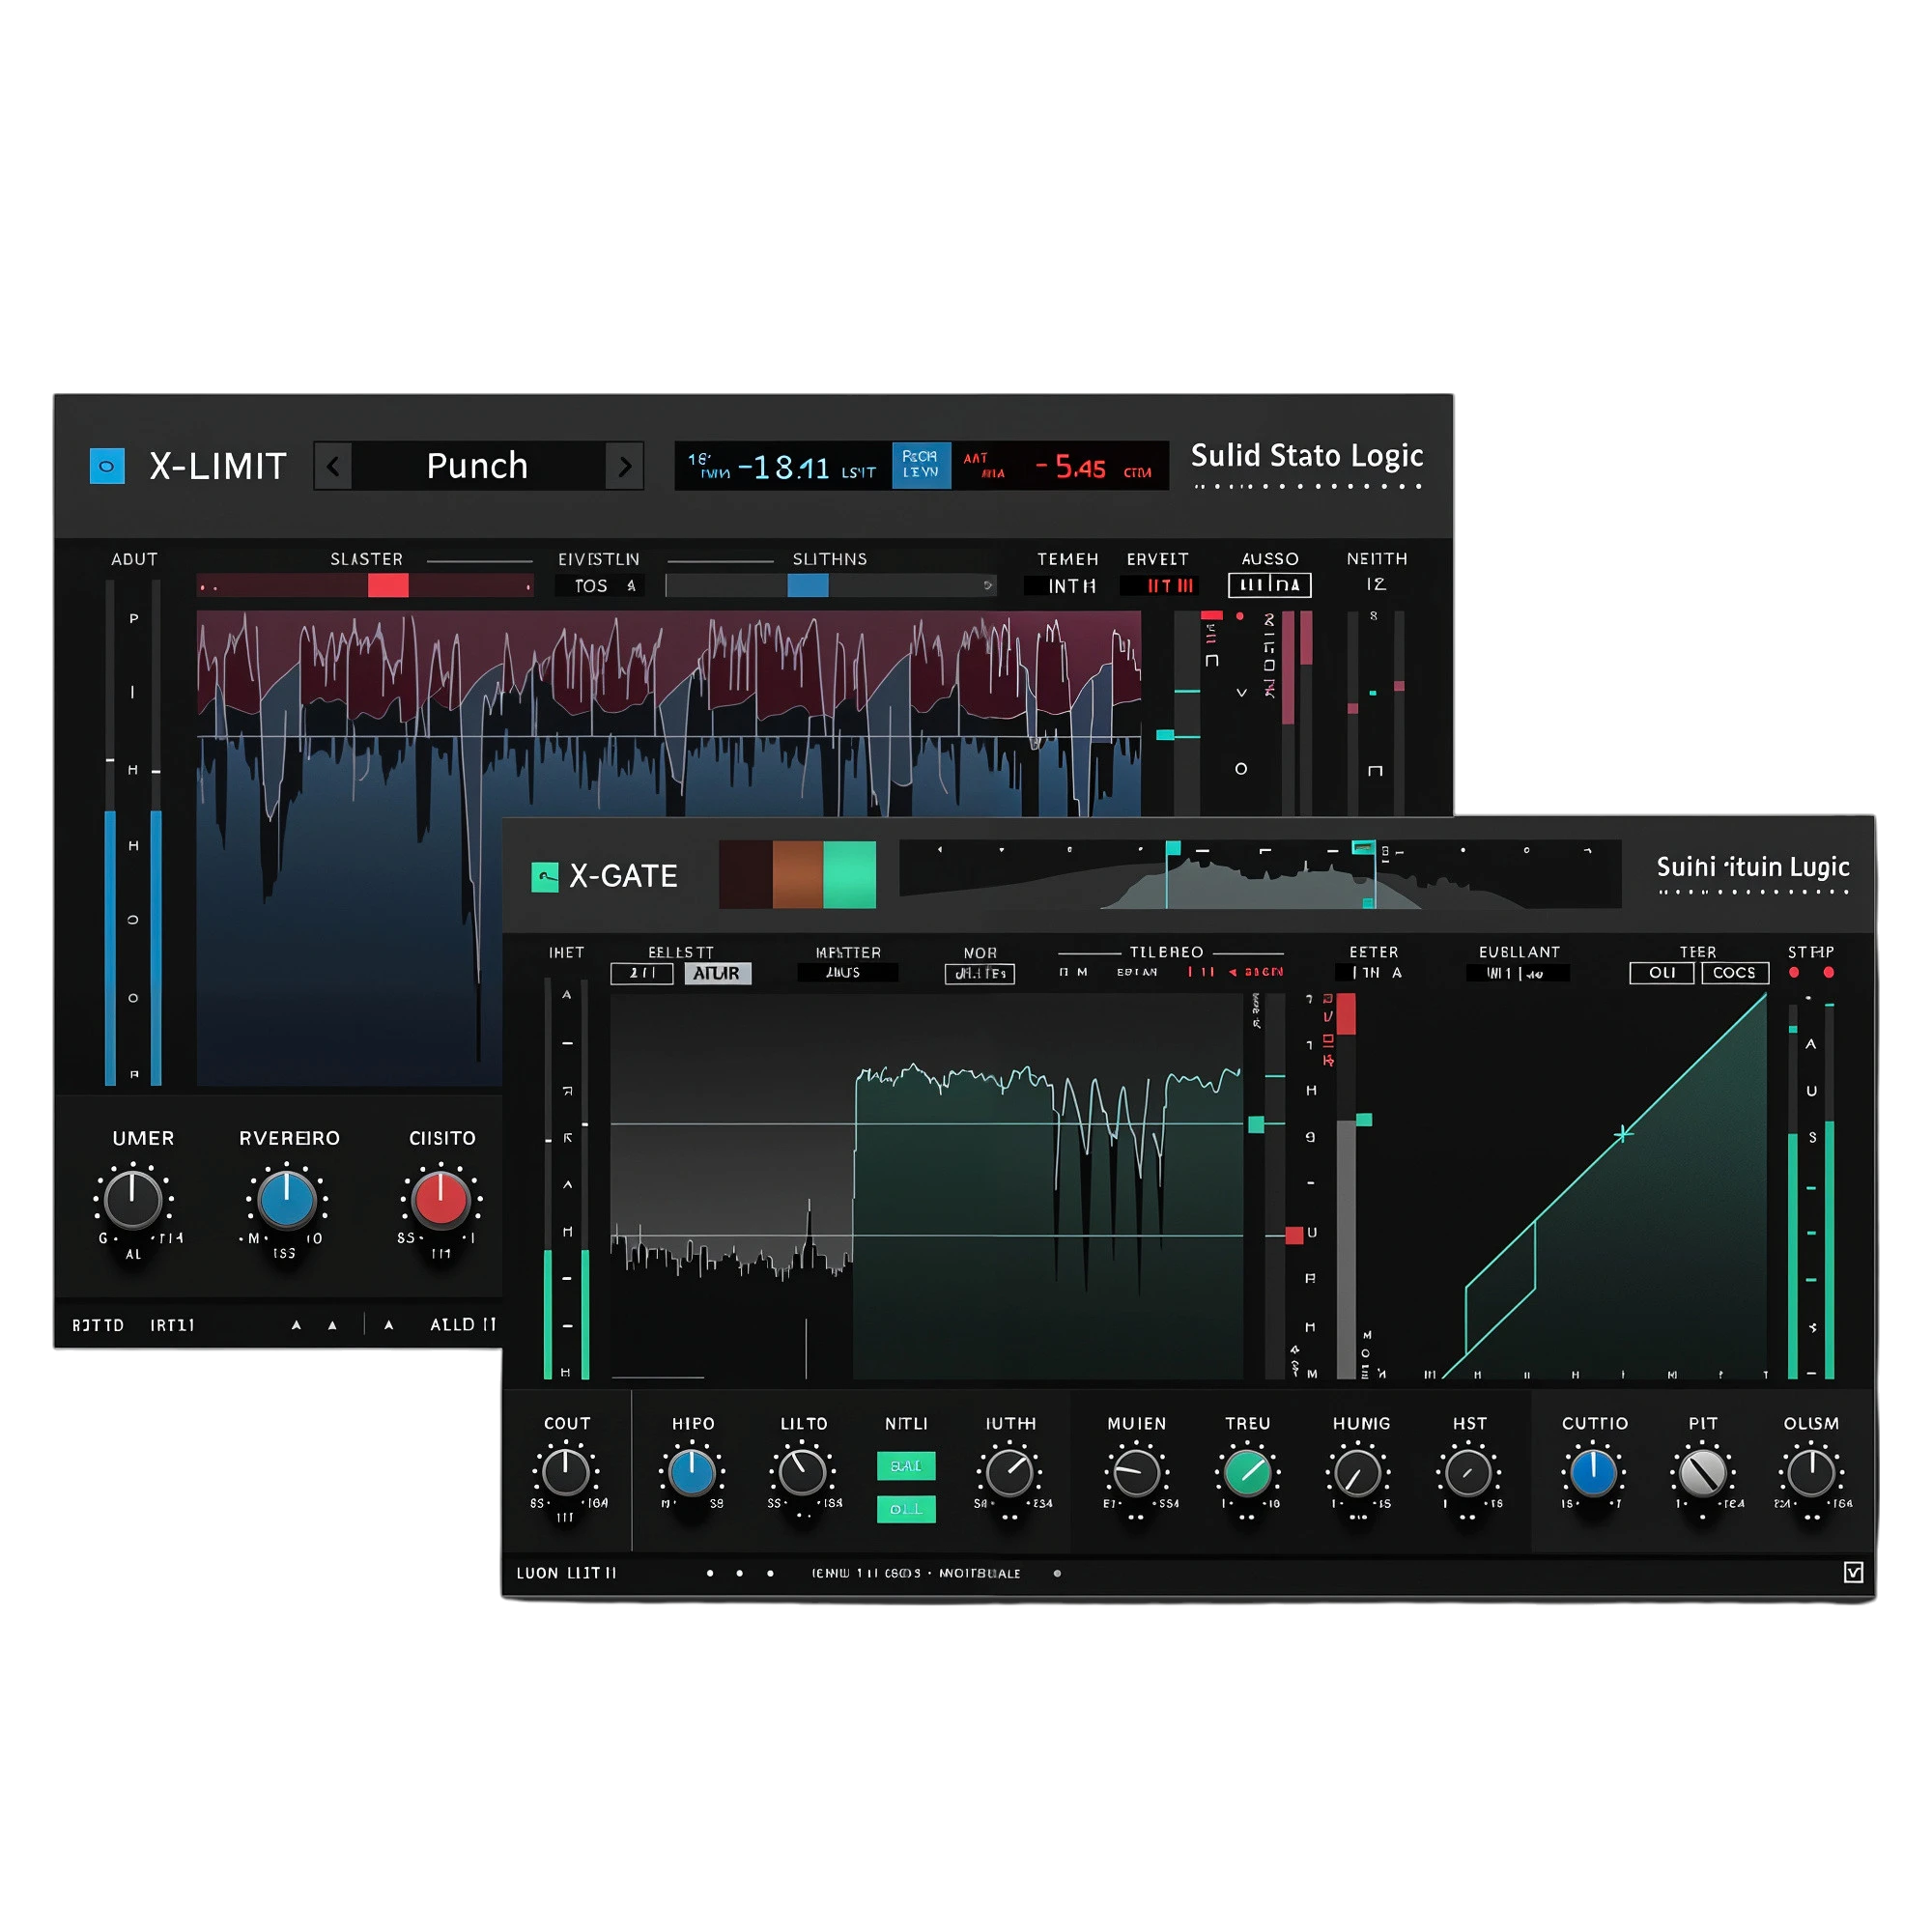
Task: Toggle the lower green NITLI button
Action: point(906,1509)
